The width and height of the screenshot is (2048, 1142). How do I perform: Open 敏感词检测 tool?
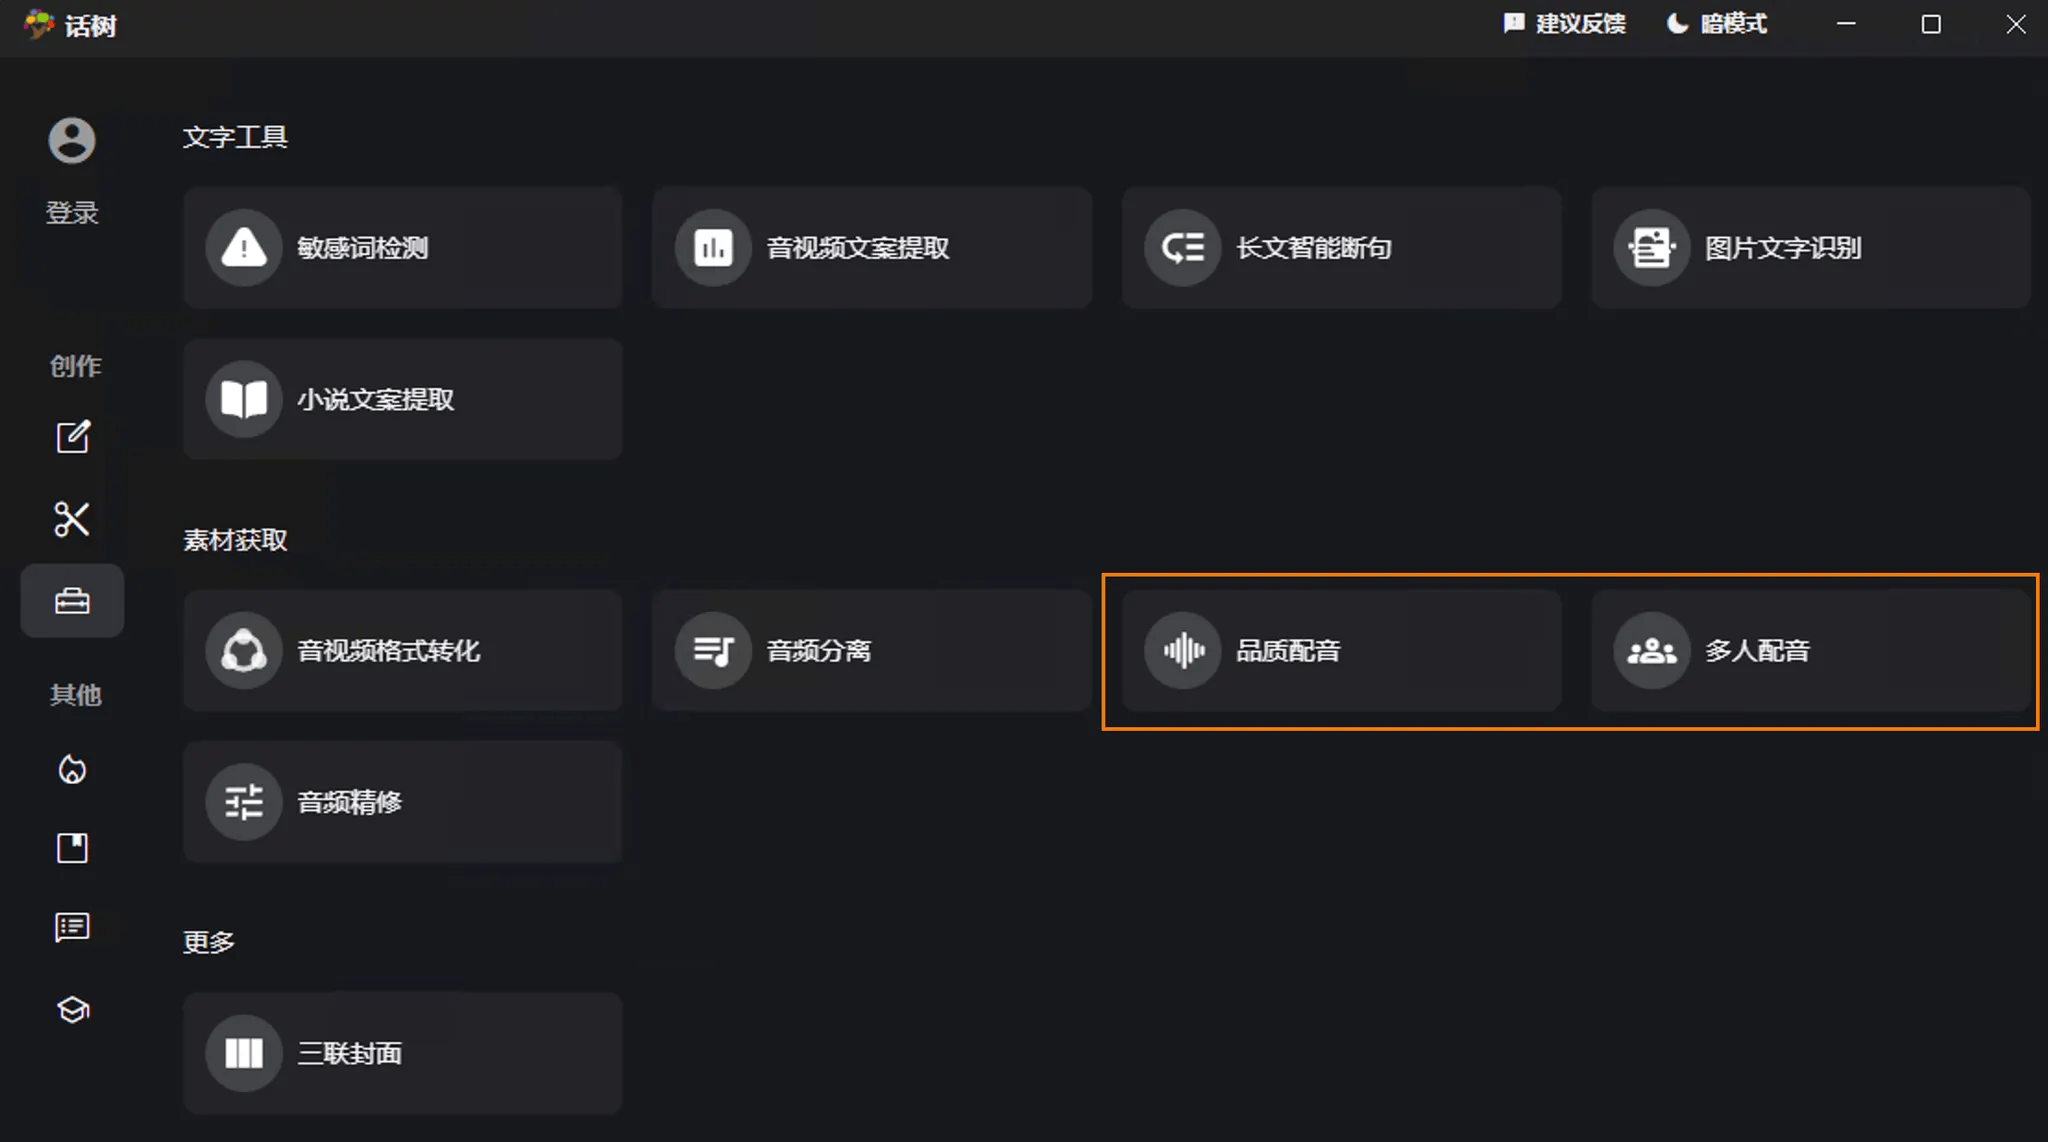[402, 248]
